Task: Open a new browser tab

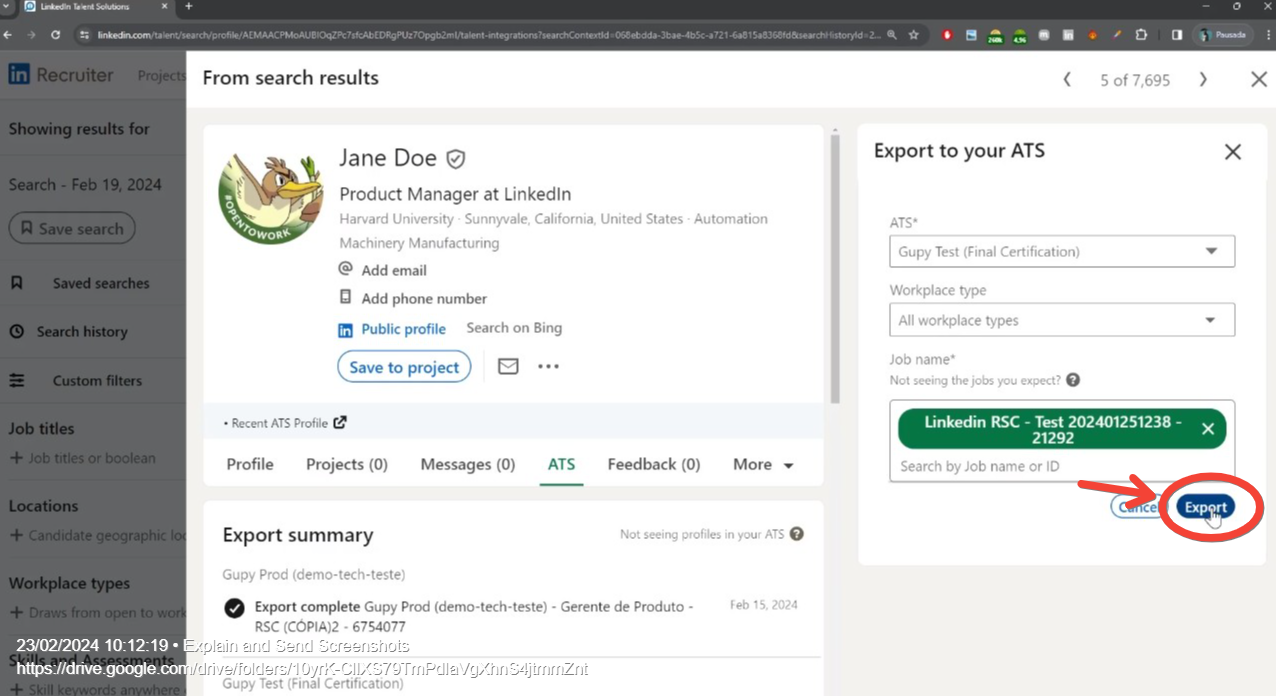Action: tap(189, 7)
